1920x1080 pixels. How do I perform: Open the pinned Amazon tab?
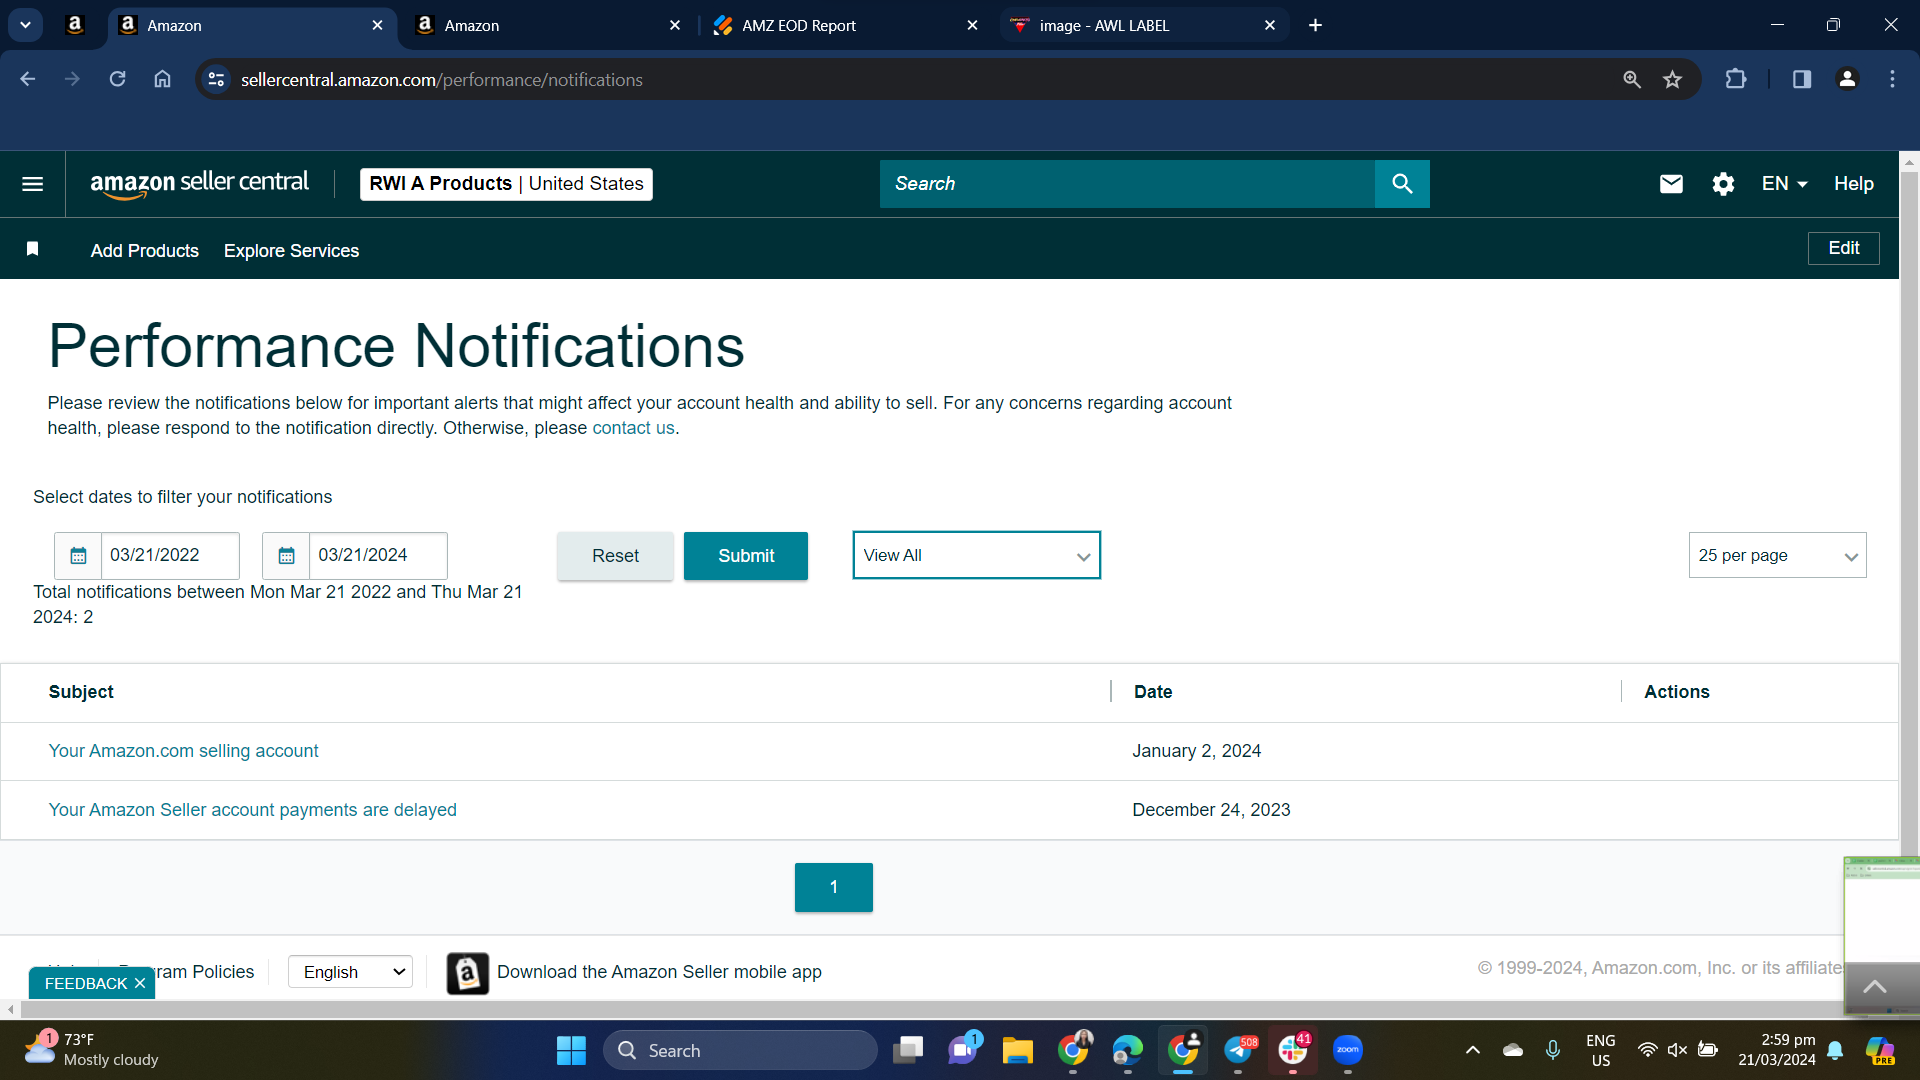75,25
